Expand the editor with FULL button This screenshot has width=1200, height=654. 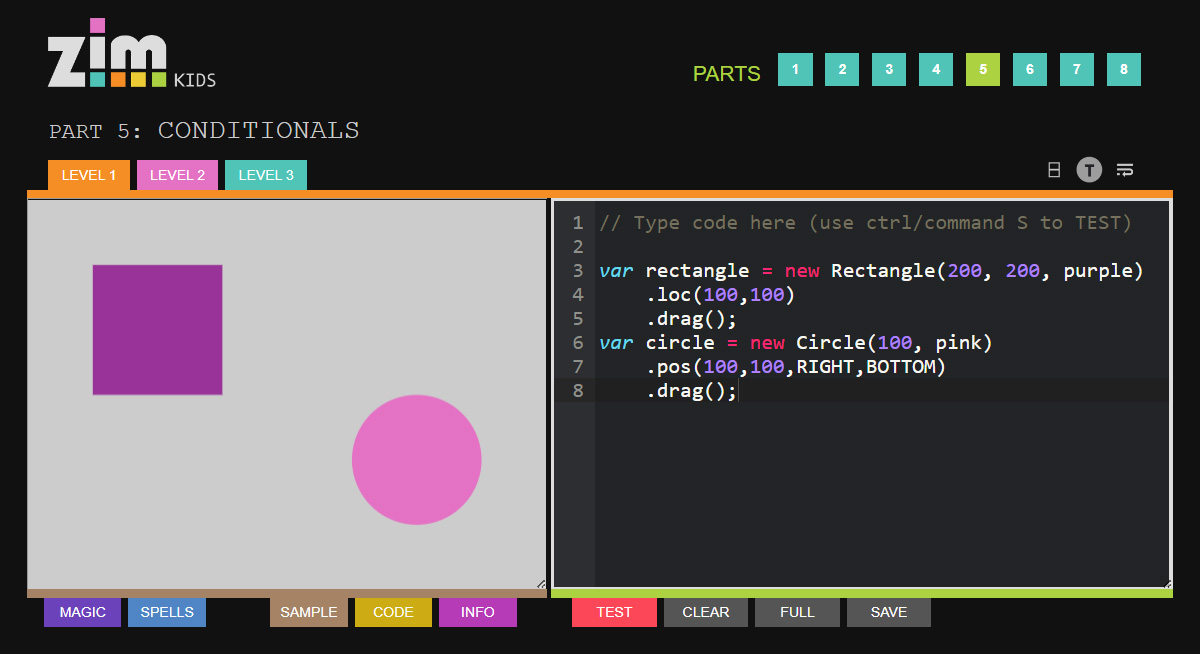(x=797, y=612)
